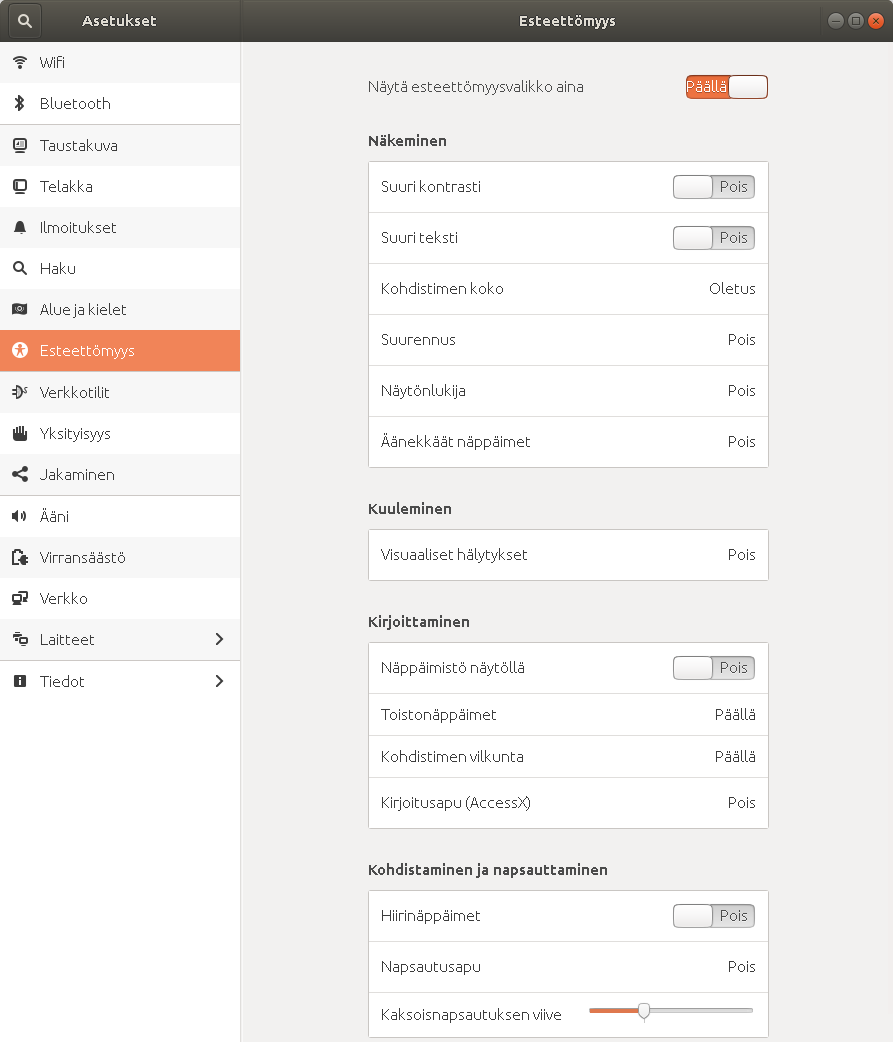Open Bluetooth settings via its icon

click(x=20, y=104)
